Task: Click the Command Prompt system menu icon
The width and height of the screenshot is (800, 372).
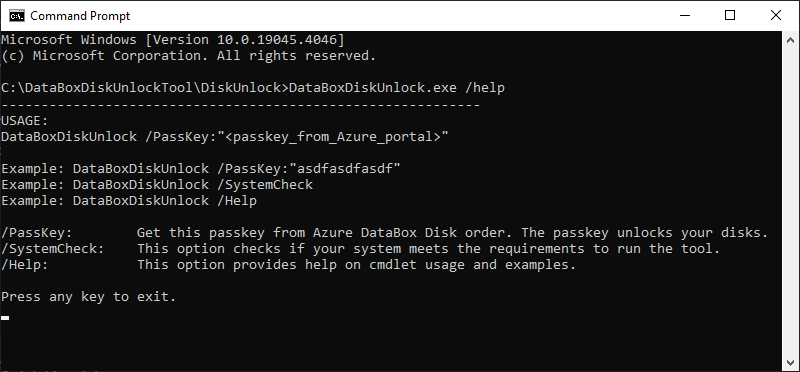Action: point(17,16)
